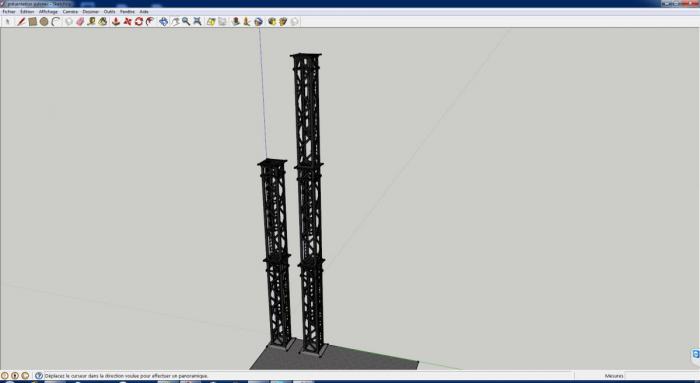The image size is (700, 383).
Task: Toggle the terrain display icon
Action: pos(222,21)
